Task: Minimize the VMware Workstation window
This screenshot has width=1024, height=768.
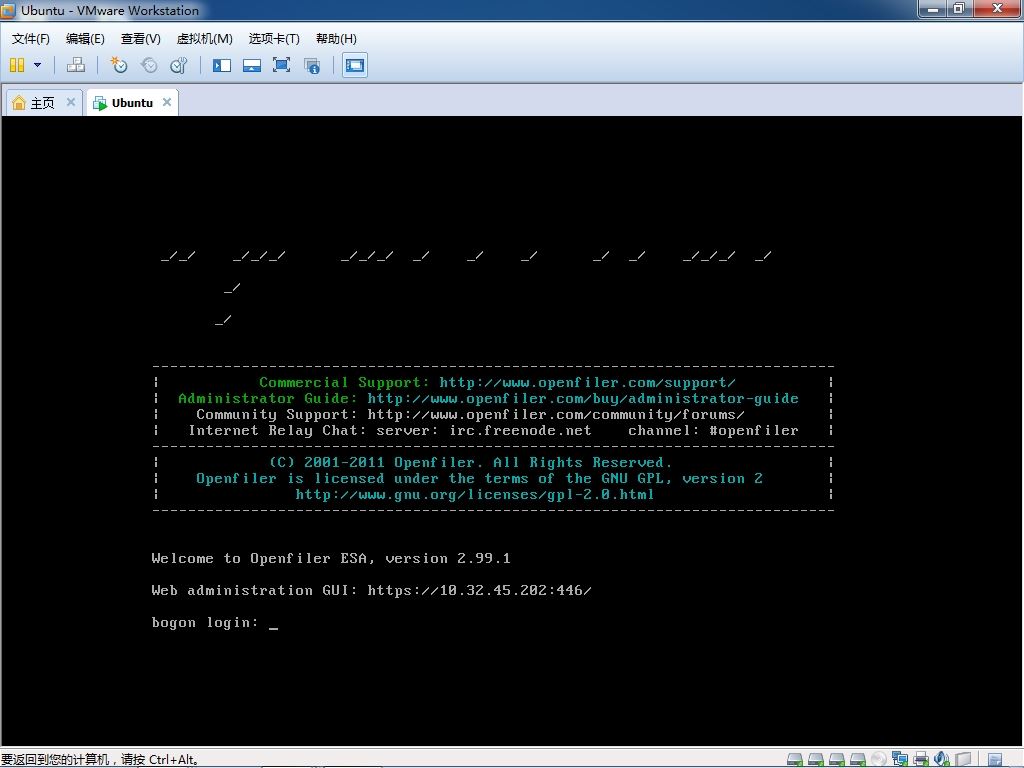Action: (933, 8)
